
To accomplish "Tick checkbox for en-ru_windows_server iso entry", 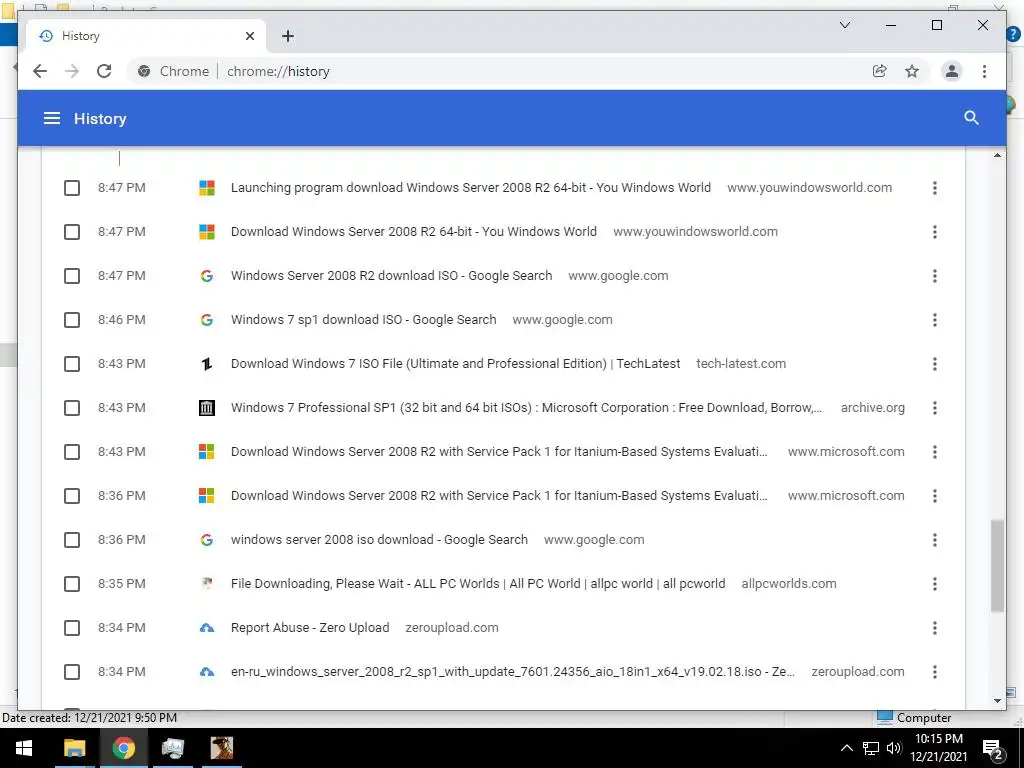I will pos(72,672).
